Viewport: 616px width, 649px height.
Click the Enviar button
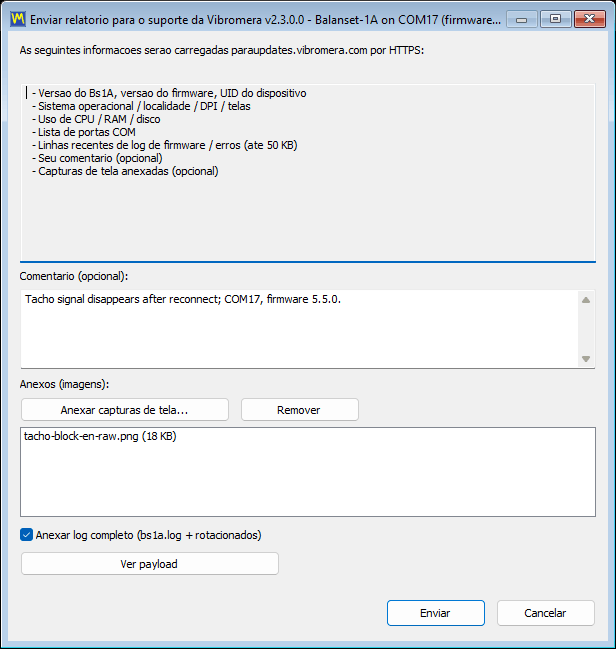click(x=436, y=613)
